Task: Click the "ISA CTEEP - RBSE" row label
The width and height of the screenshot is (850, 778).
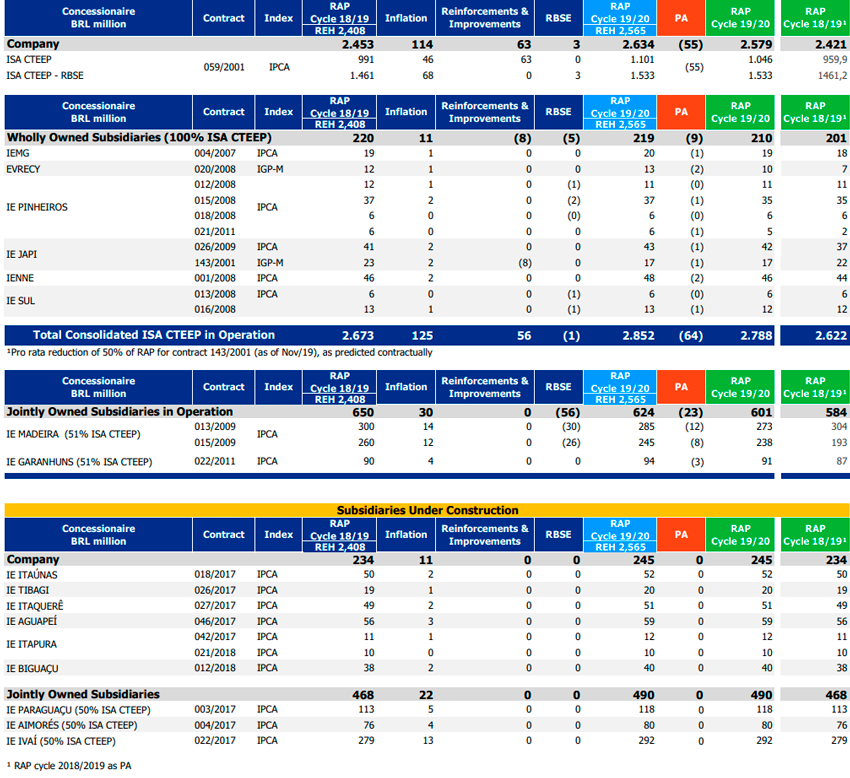Action: point(45,75)
